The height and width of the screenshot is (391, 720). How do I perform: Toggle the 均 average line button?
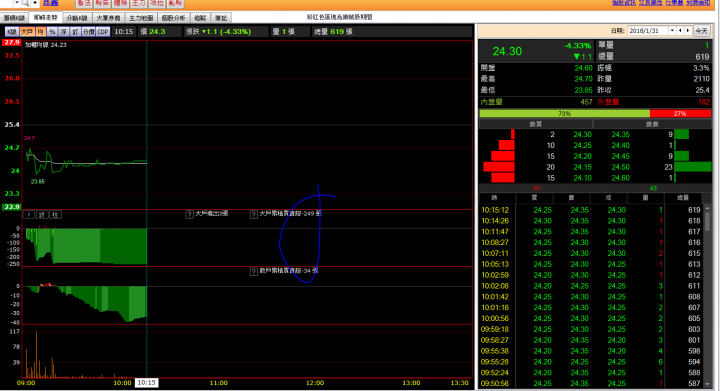40,32
